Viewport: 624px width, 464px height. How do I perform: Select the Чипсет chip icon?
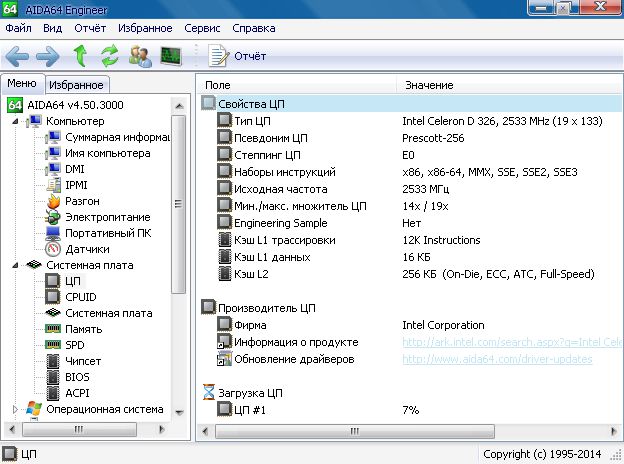coord(53,361)
